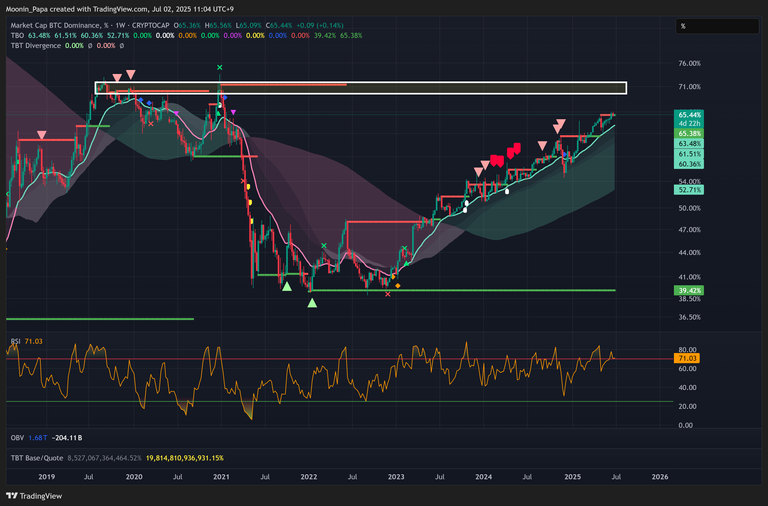Click '2026' on the time axis
The height and width of the screenshot is (506, 768).
(x=660, y=477)
